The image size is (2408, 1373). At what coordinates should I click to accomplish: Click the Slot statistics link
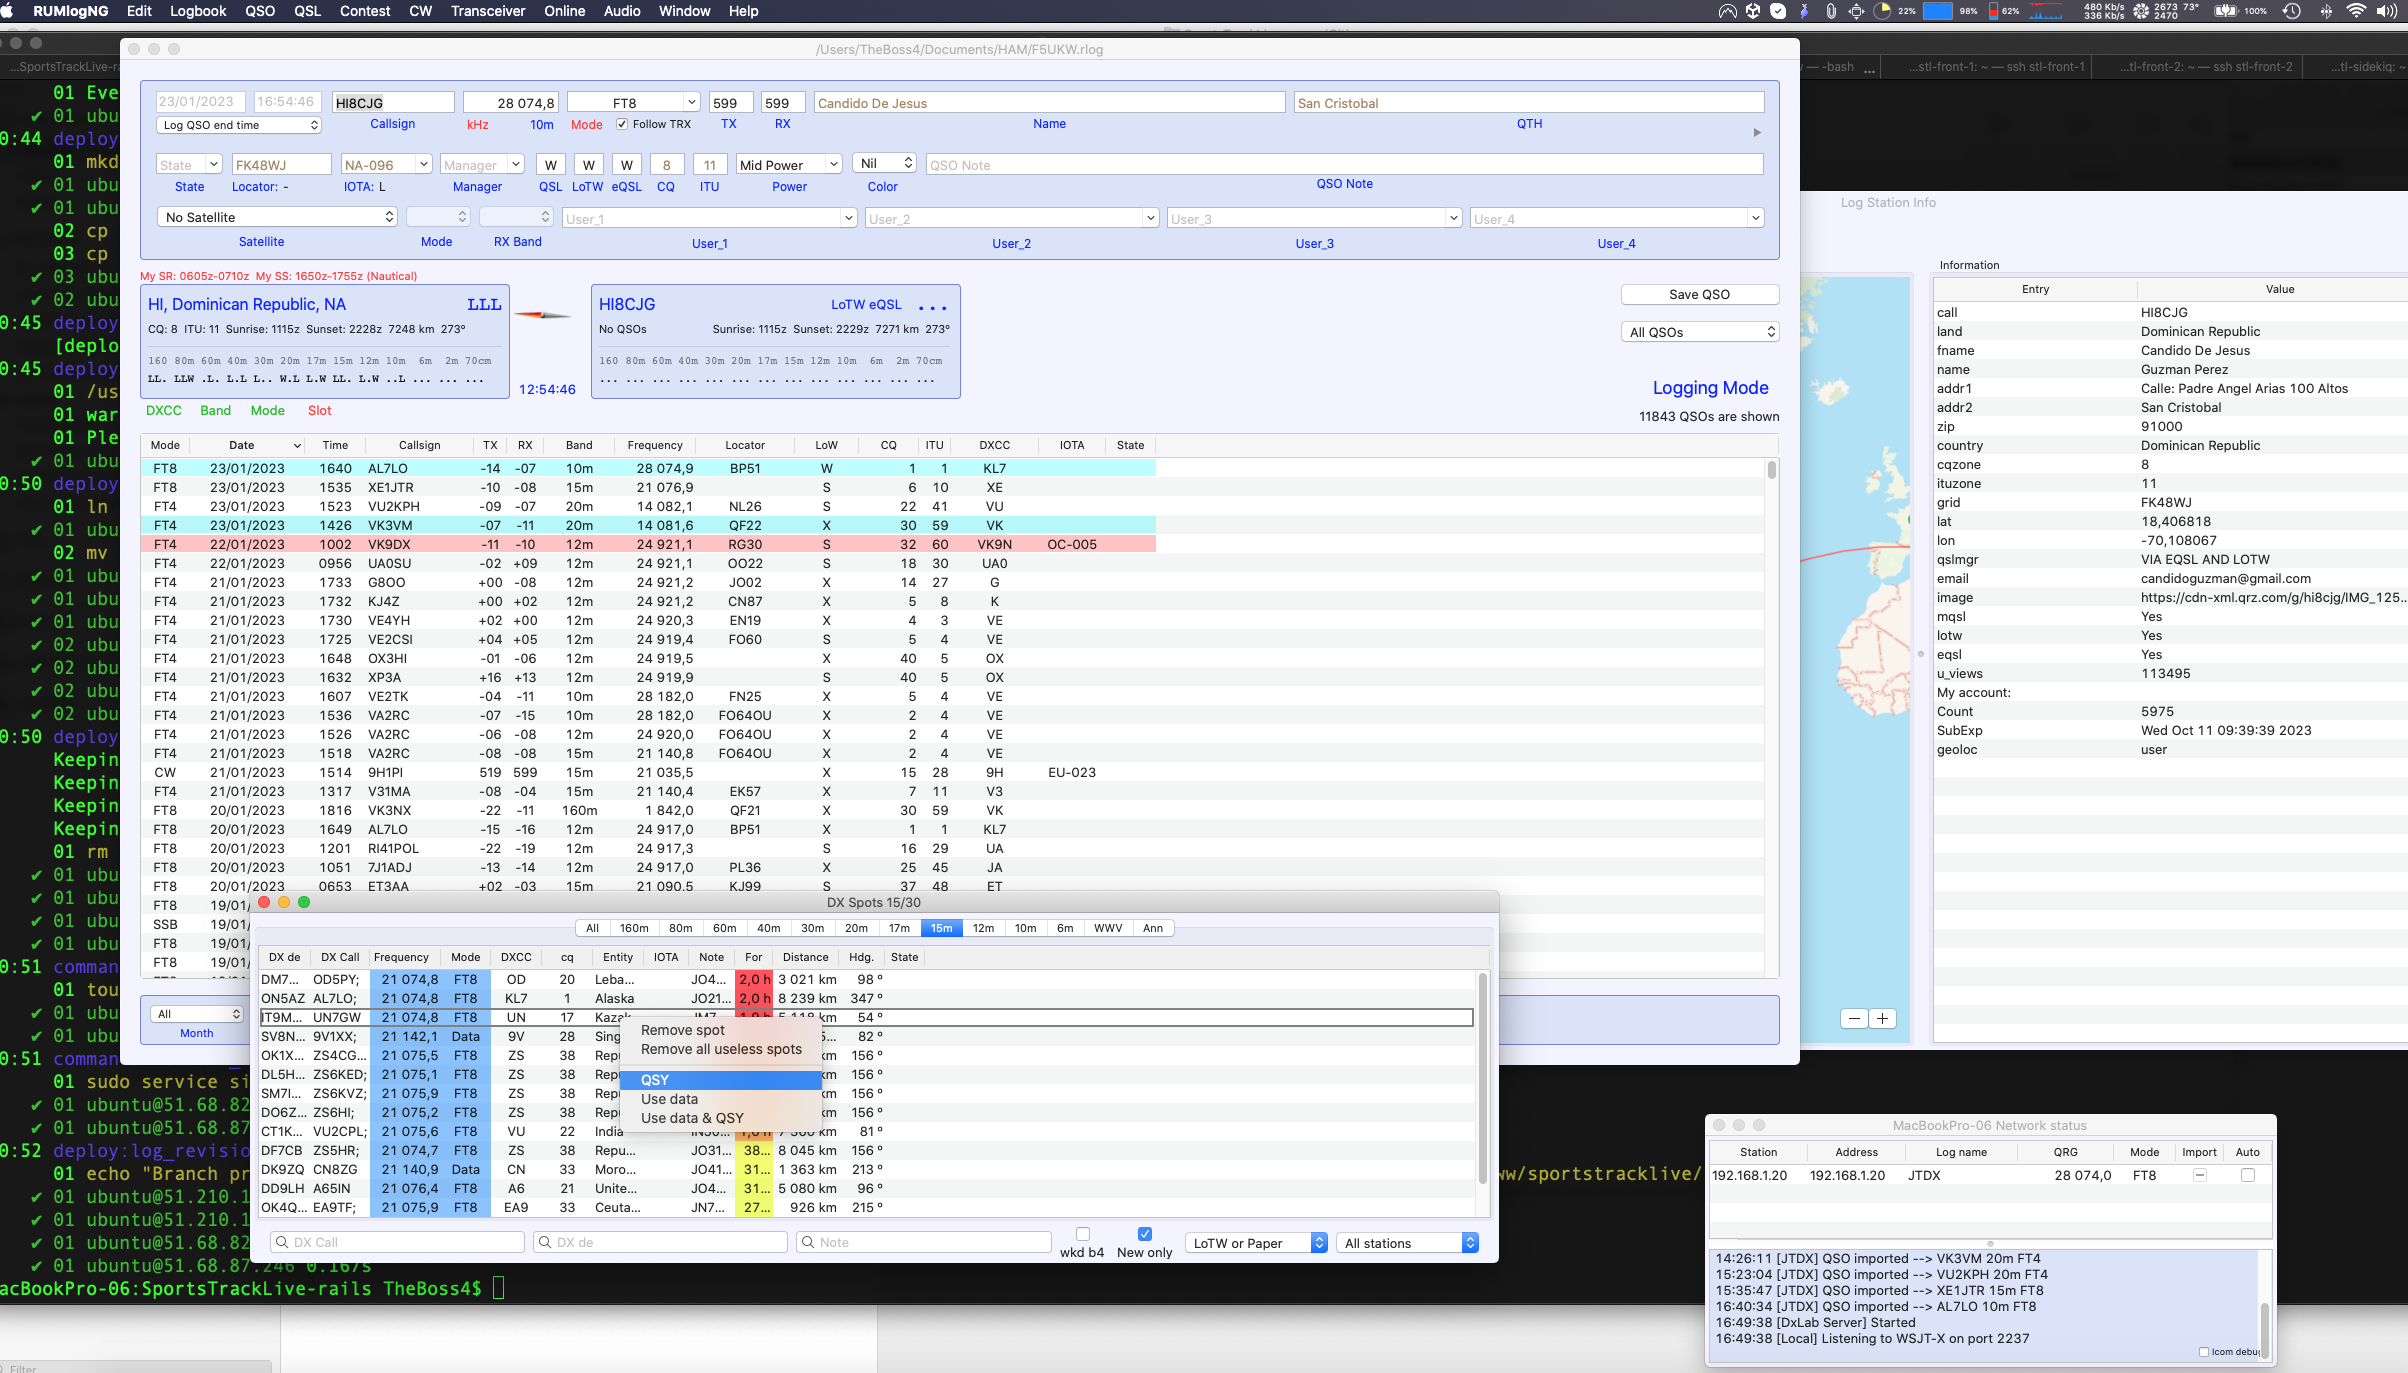320,410
